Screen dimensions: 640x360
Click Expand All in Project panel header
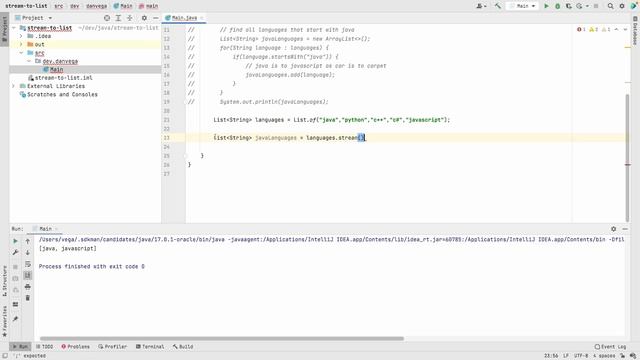tap(118, 18)
